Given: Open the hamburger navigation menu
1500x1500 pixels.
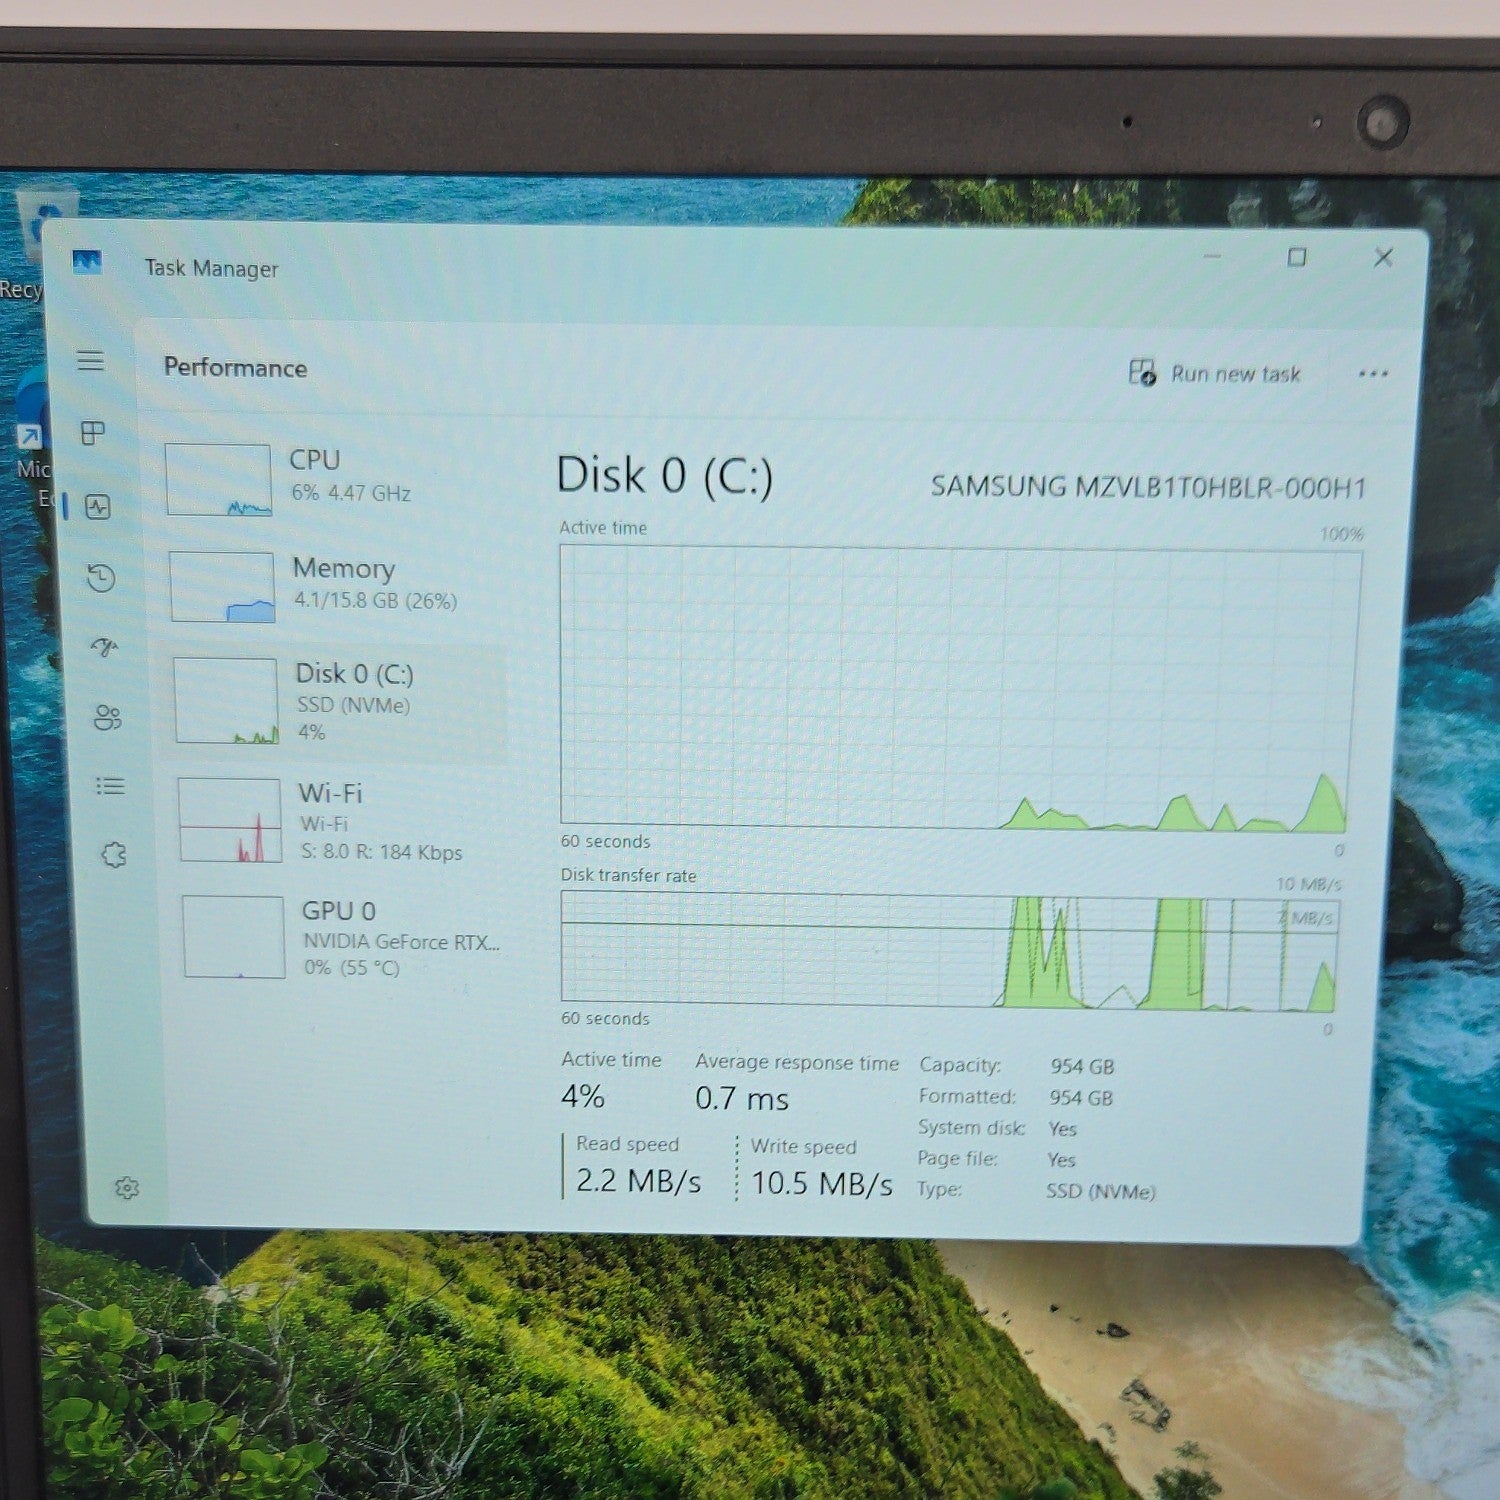Looking at the screenshot, I should click(x=90, y=360).
